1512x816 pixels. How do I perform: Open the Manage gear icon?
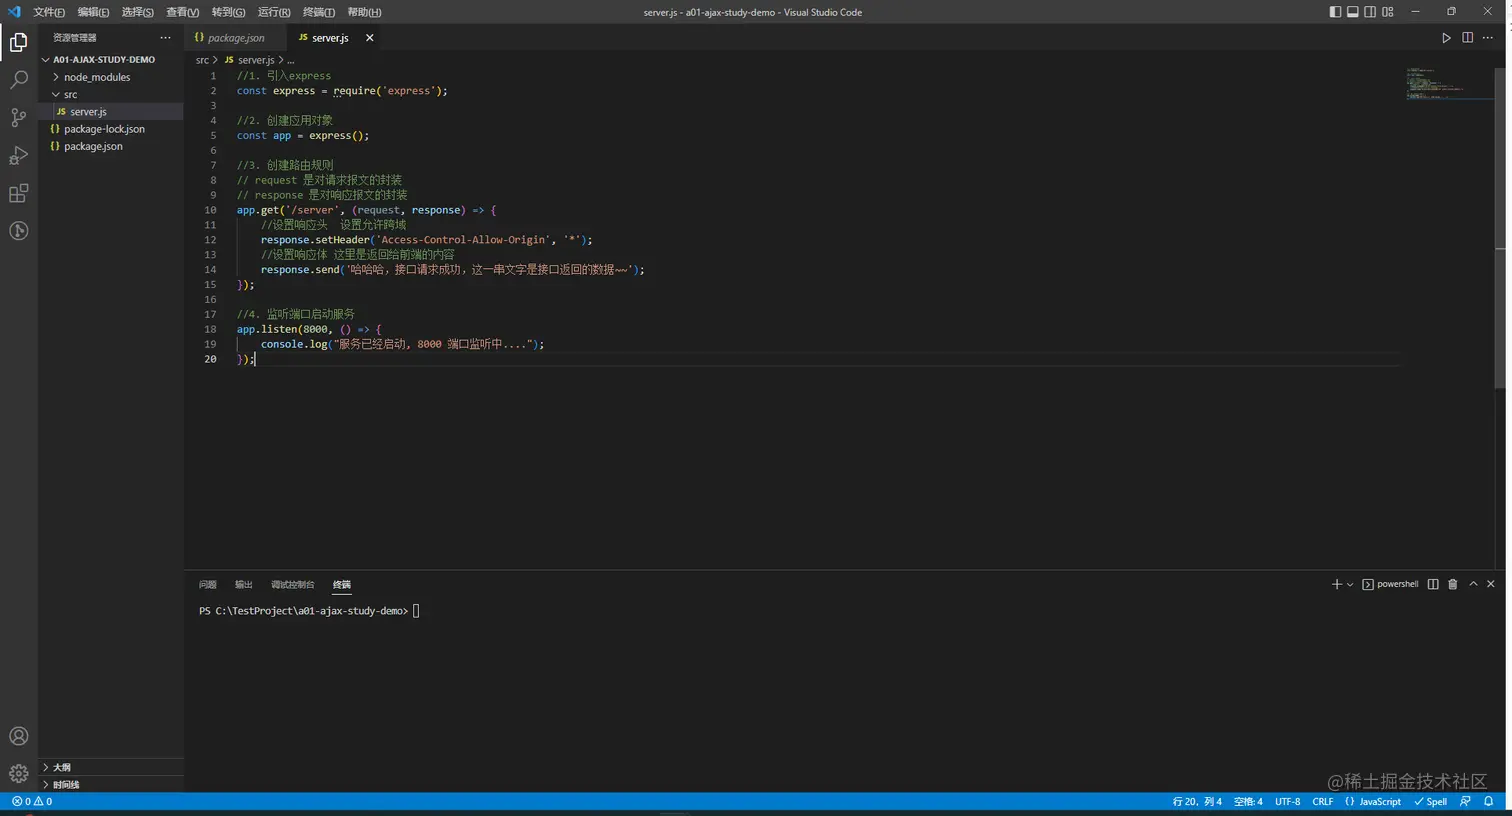click(x=18, y=773)
